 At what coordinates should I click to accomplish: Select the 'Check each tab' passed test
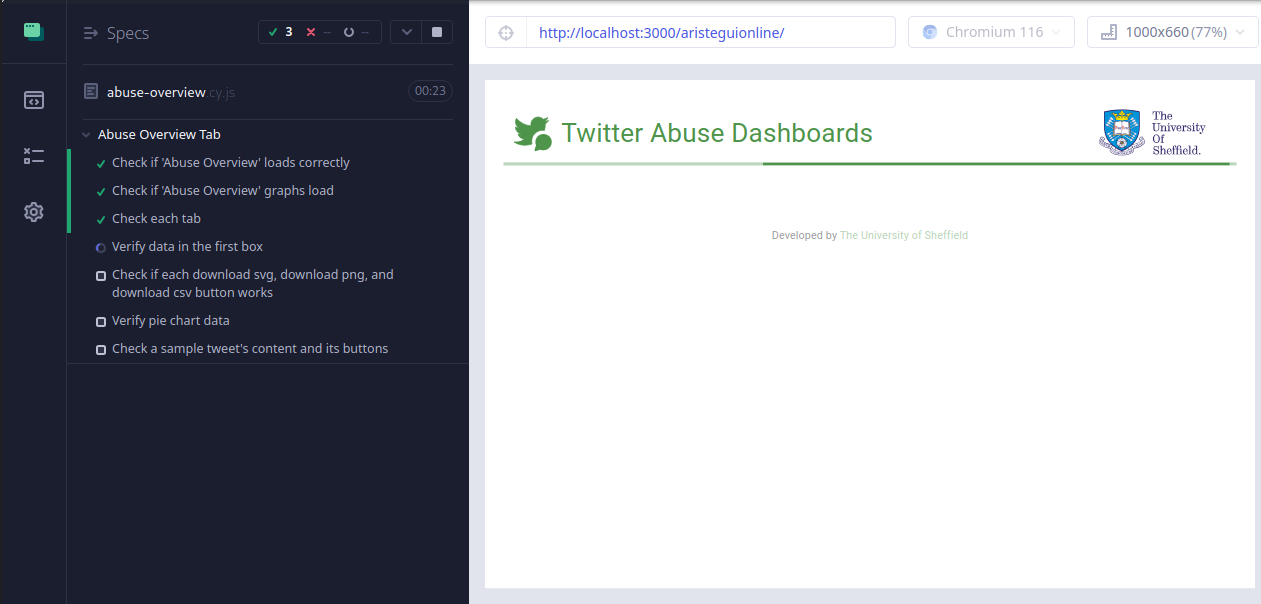coord(156,219)
